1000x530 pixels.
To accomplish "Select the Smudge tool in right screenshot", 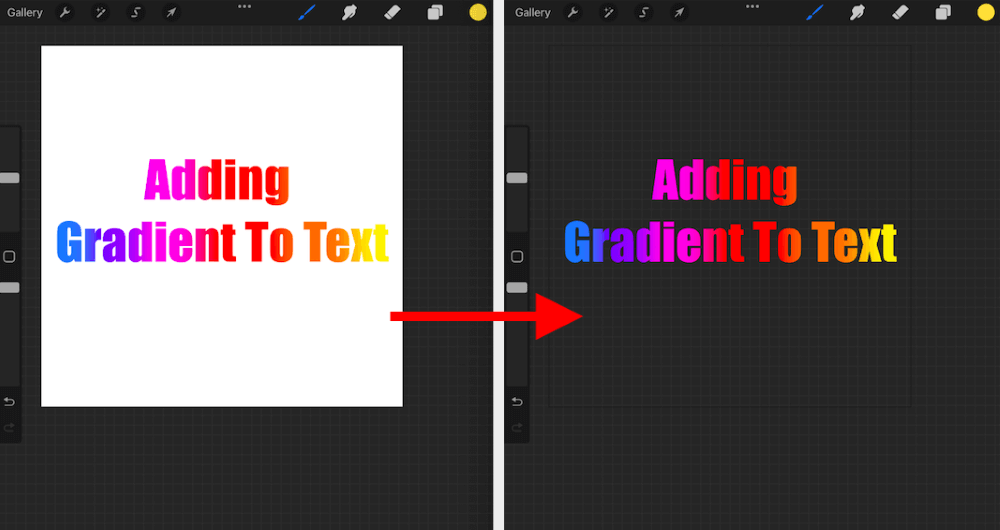I will click(857, 12).
